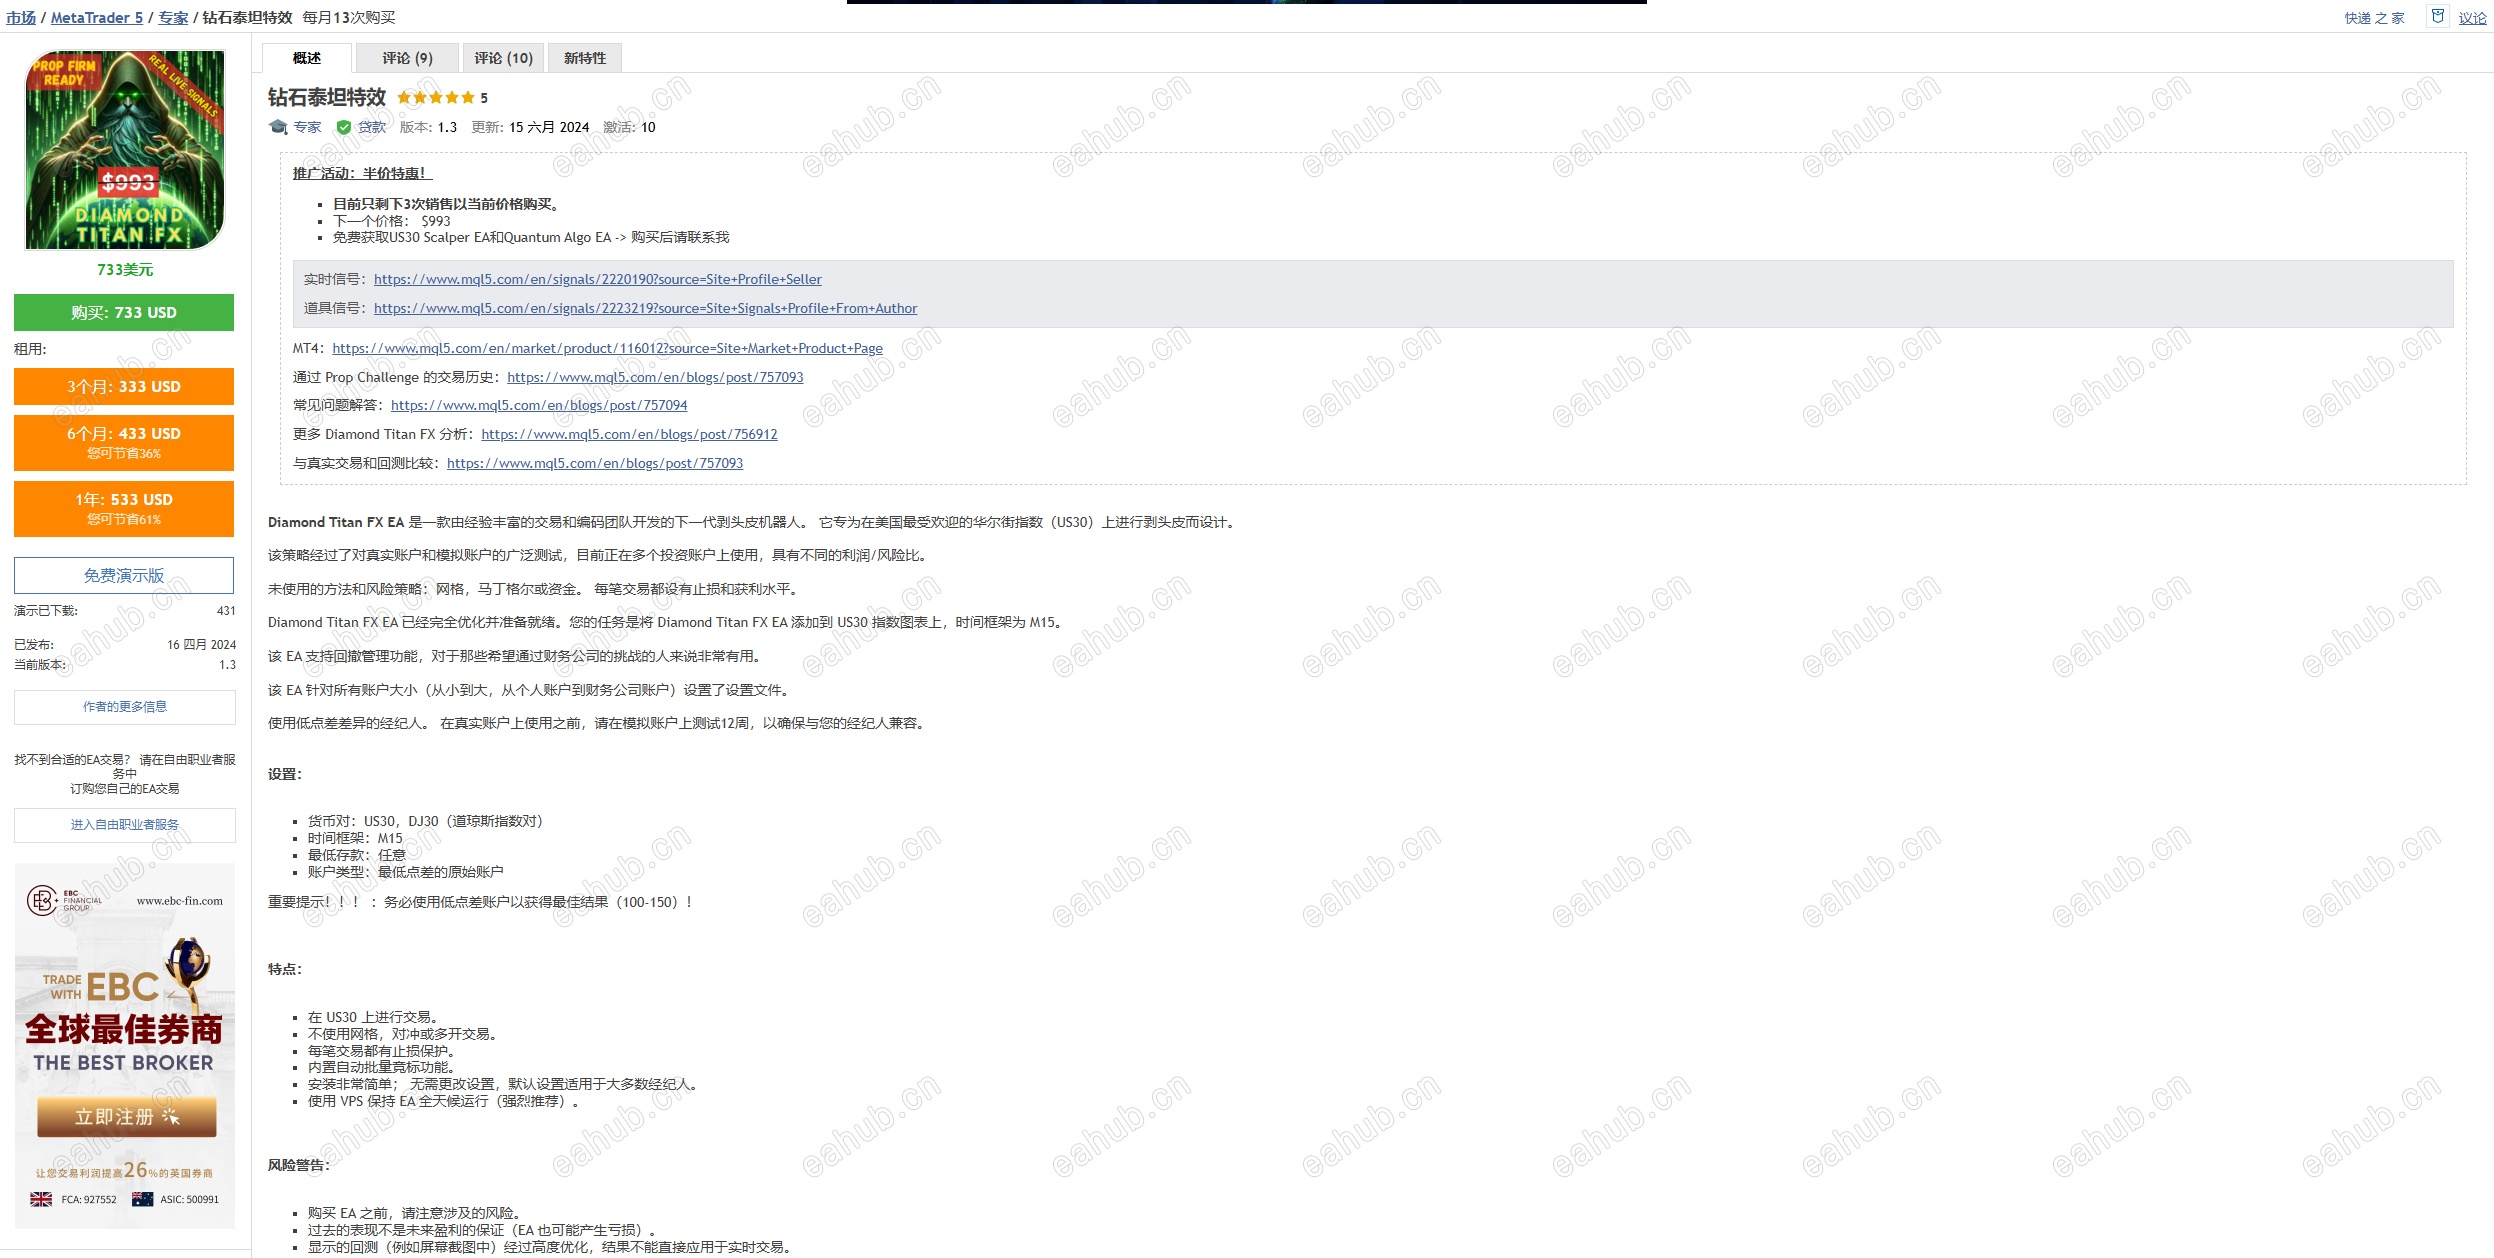Download the 免费演示版
This screenshot has height=1258, width=2494.
pos(124,575)
